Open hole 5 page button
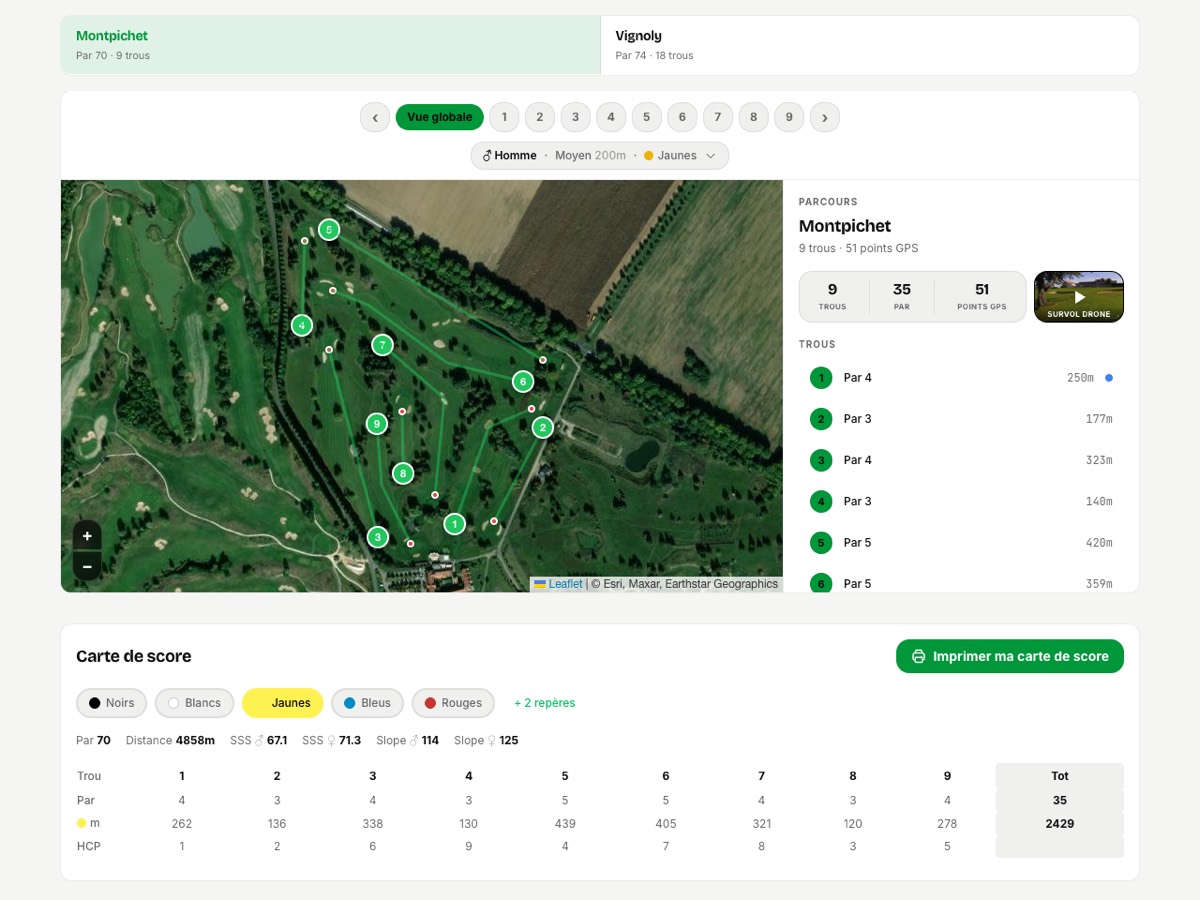 click(646, 117)
